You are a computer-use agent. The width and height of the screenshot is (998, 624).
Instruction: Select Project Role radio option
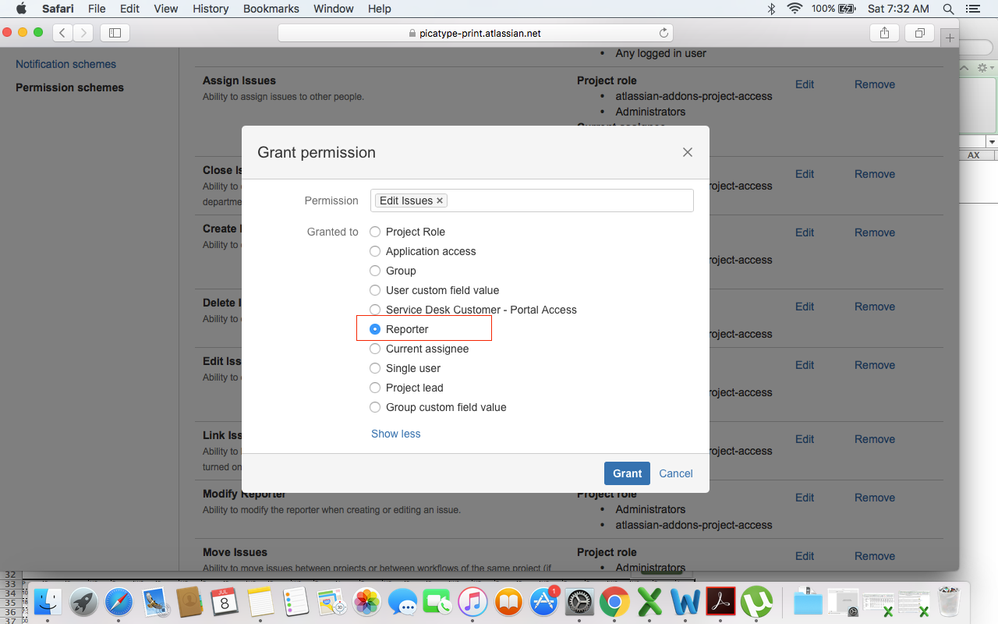[375, 232]
